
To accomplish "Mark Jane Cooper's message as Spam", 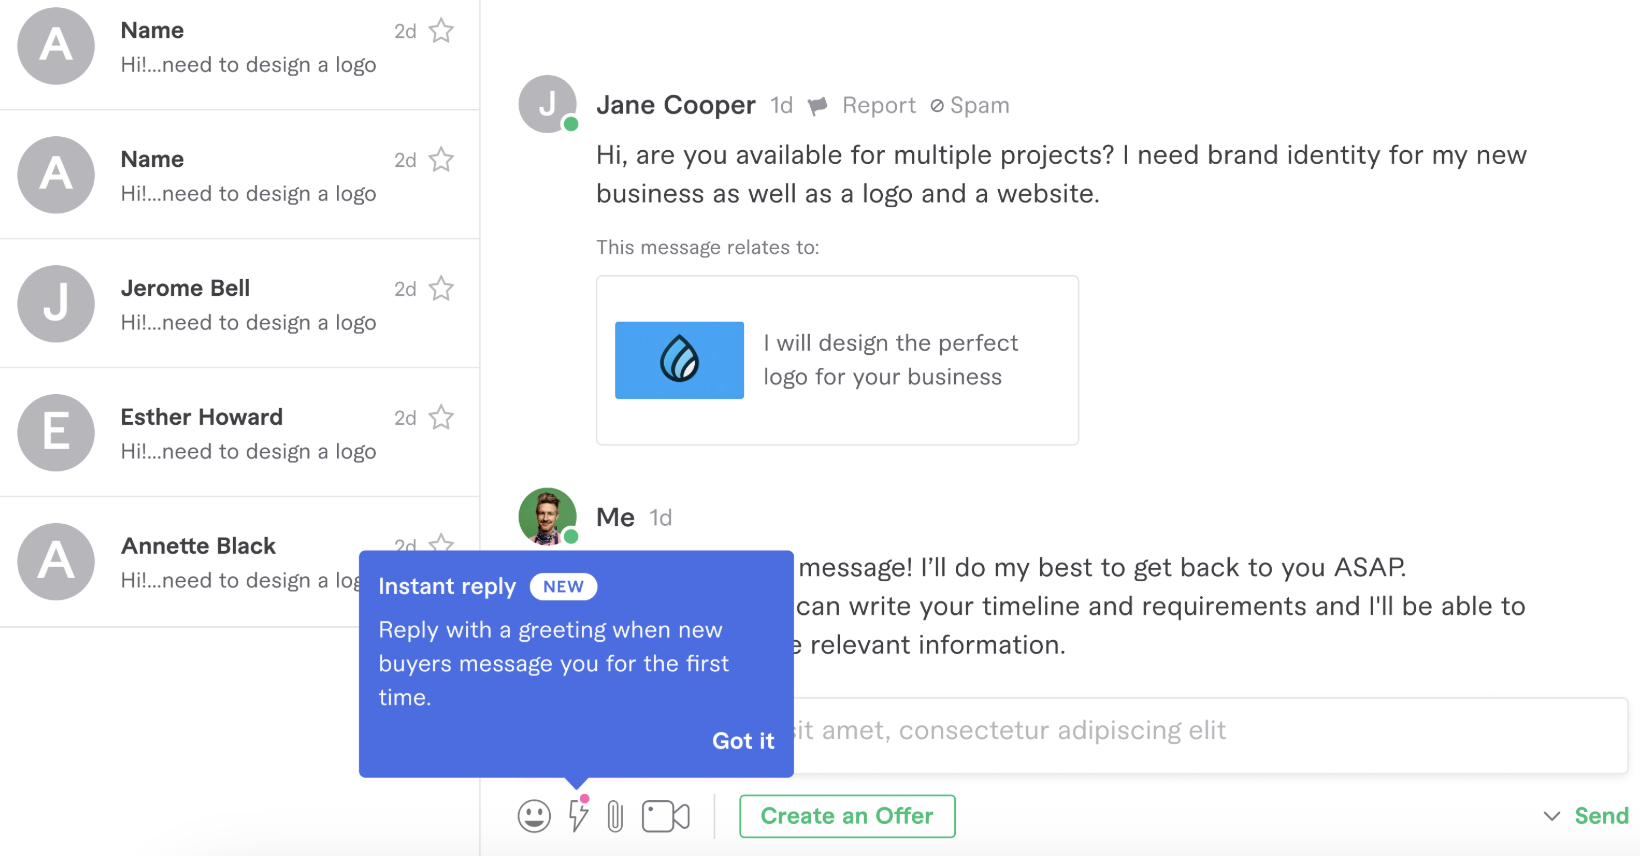I will pyautogui.click(x=969, y=105).
